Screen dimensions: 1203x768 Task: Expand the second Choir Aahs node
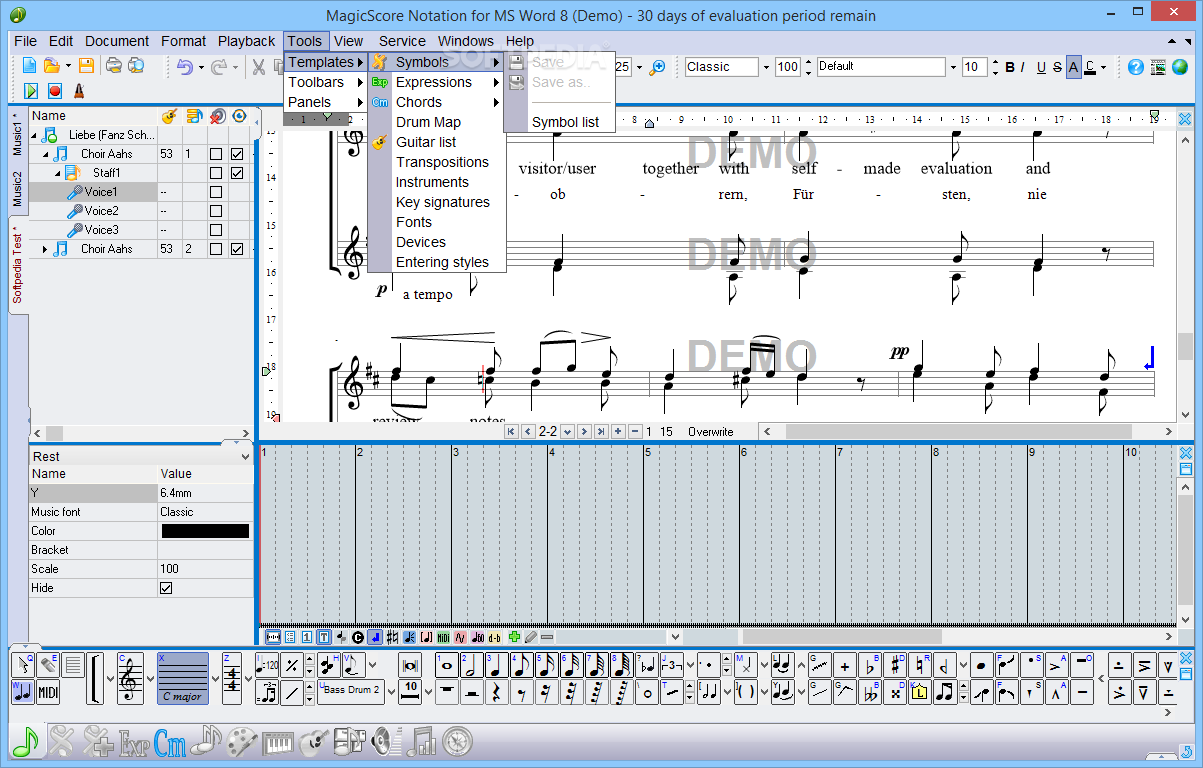coord(45,249)
